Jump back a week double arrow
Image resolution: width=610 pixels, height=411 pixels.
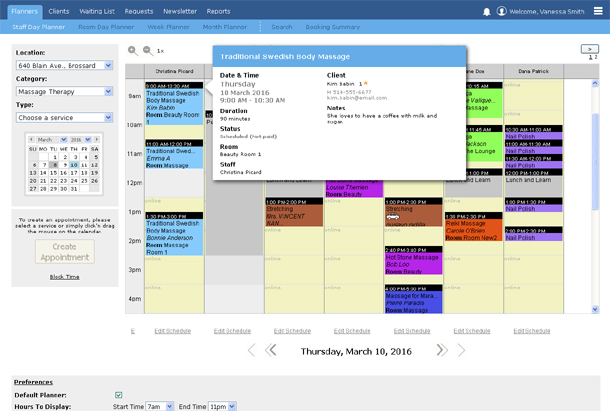(271, 350)
